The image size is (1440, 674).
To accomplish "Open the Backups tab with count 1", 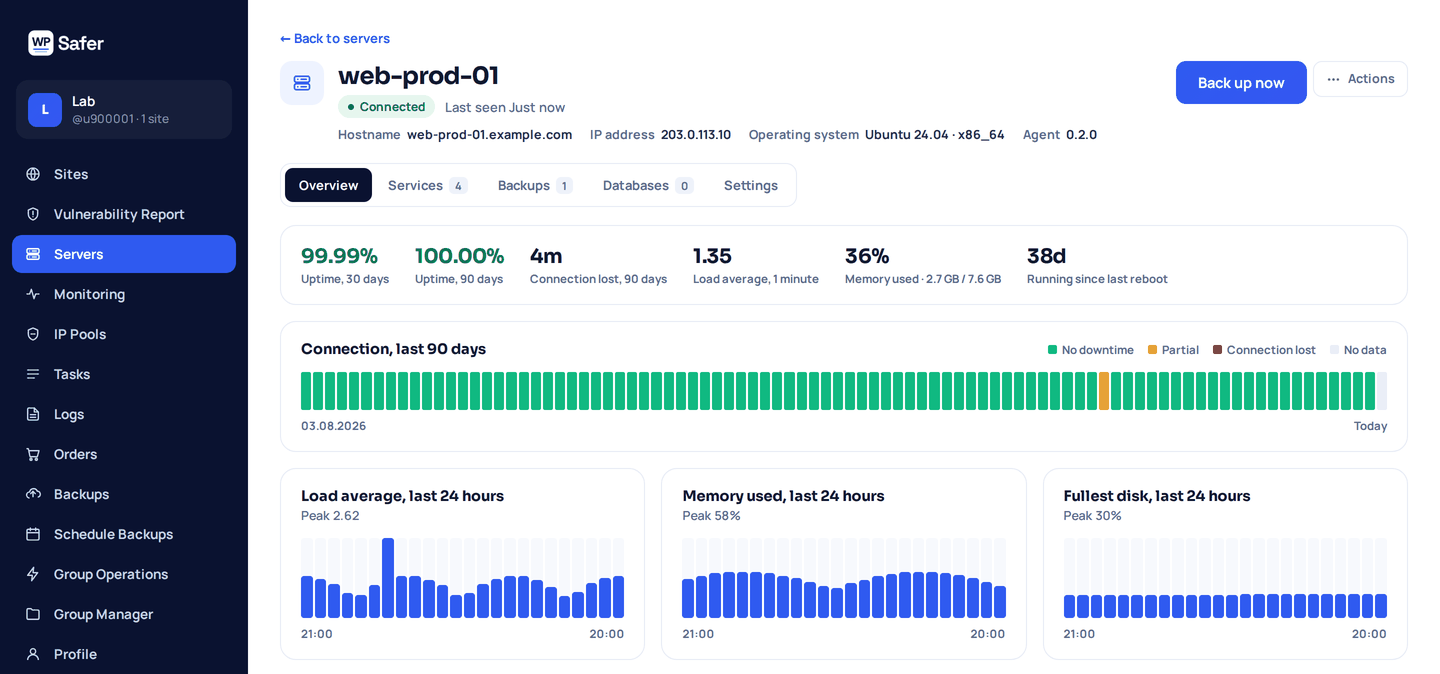I will pyautogui.click(x=535, y=185).
